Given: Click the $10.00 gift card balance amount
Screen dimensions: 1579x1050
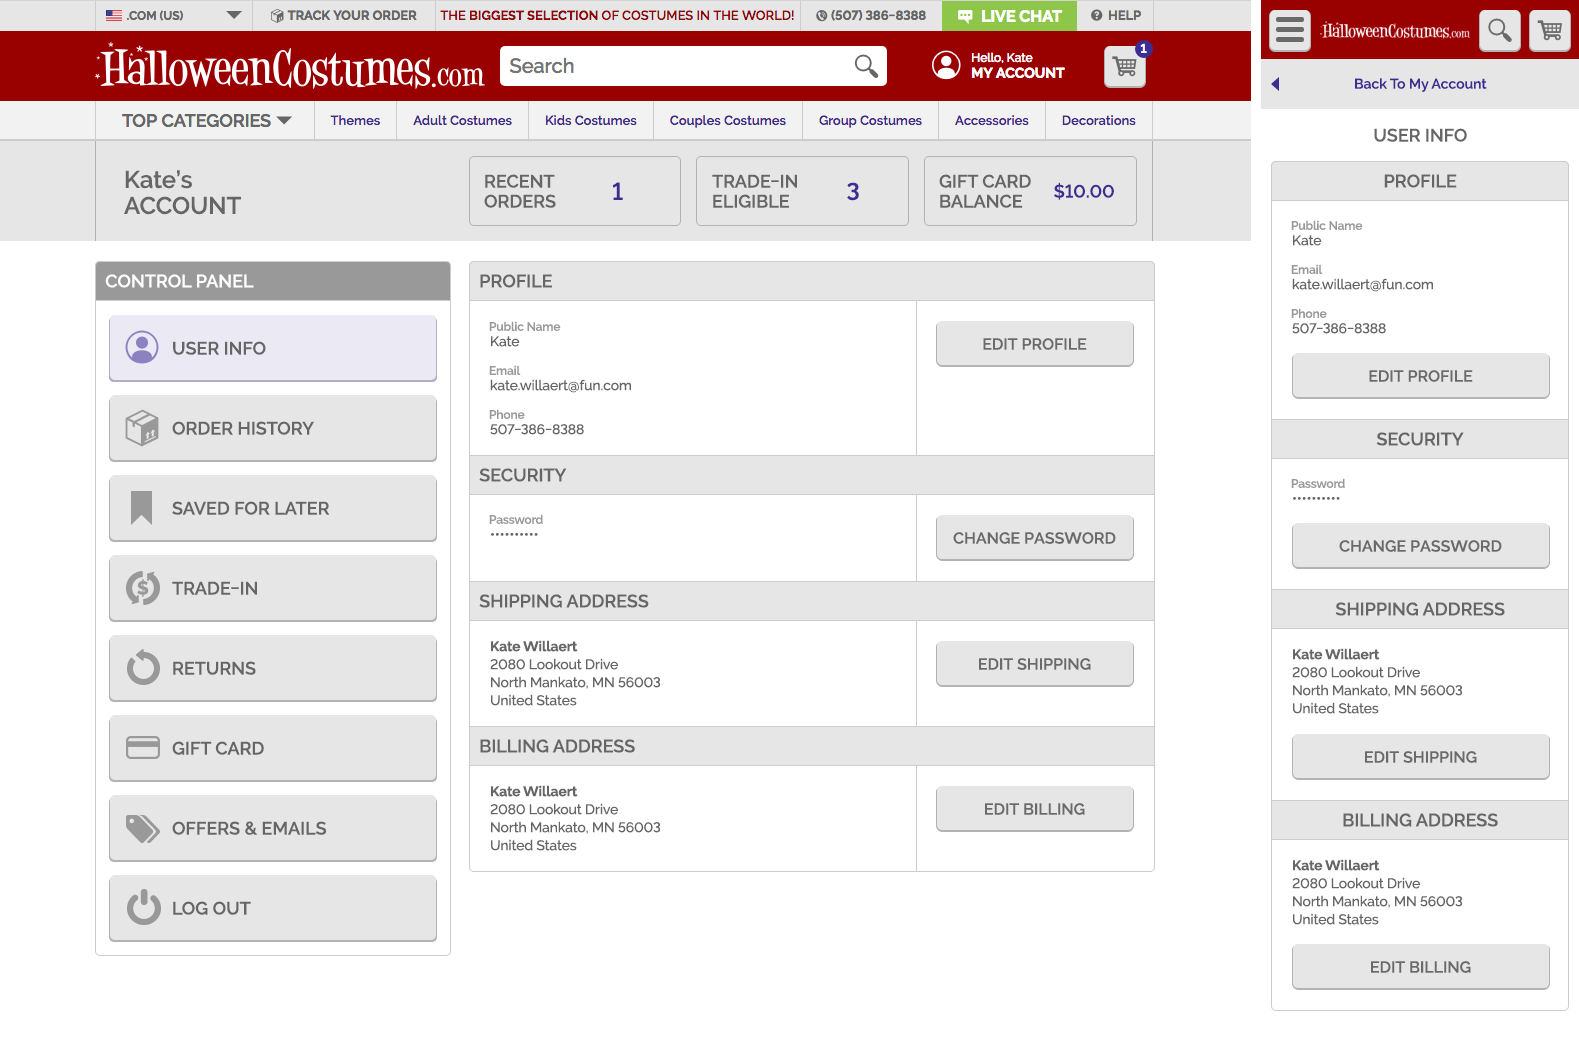Looking at the screenshot, I should pyautogui.click(x=1084, y=191).
